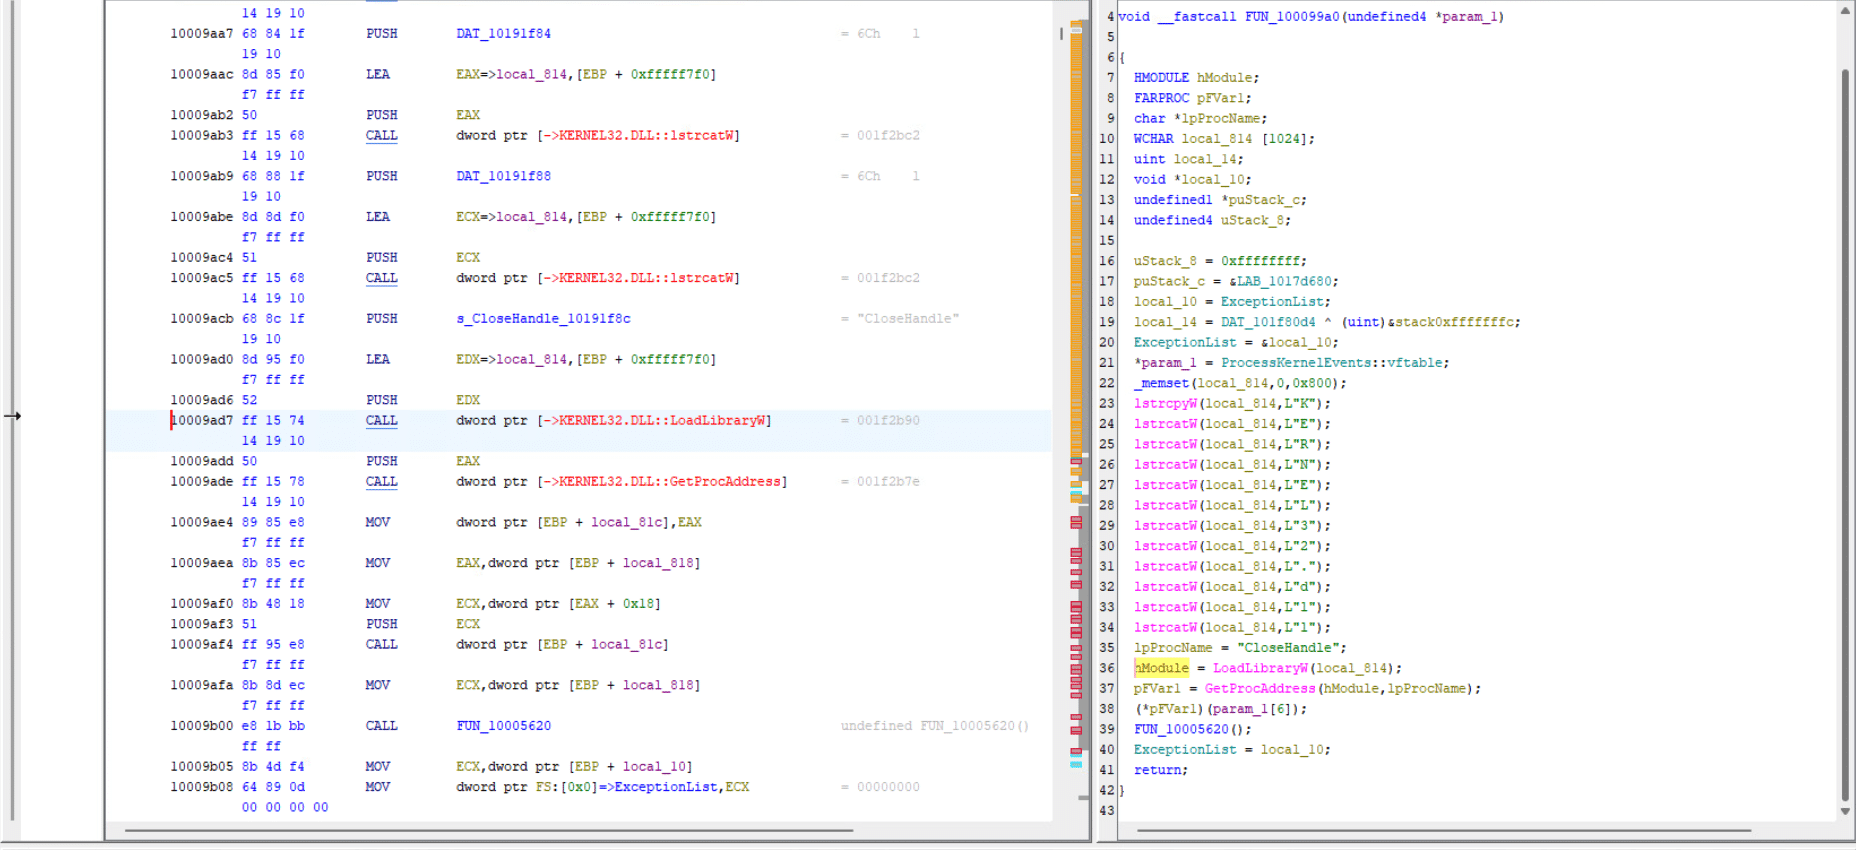This screenshot has width=1856, height=850.
Task: Click the MOV instruction at 10009ae4
Action: [378, 523]
